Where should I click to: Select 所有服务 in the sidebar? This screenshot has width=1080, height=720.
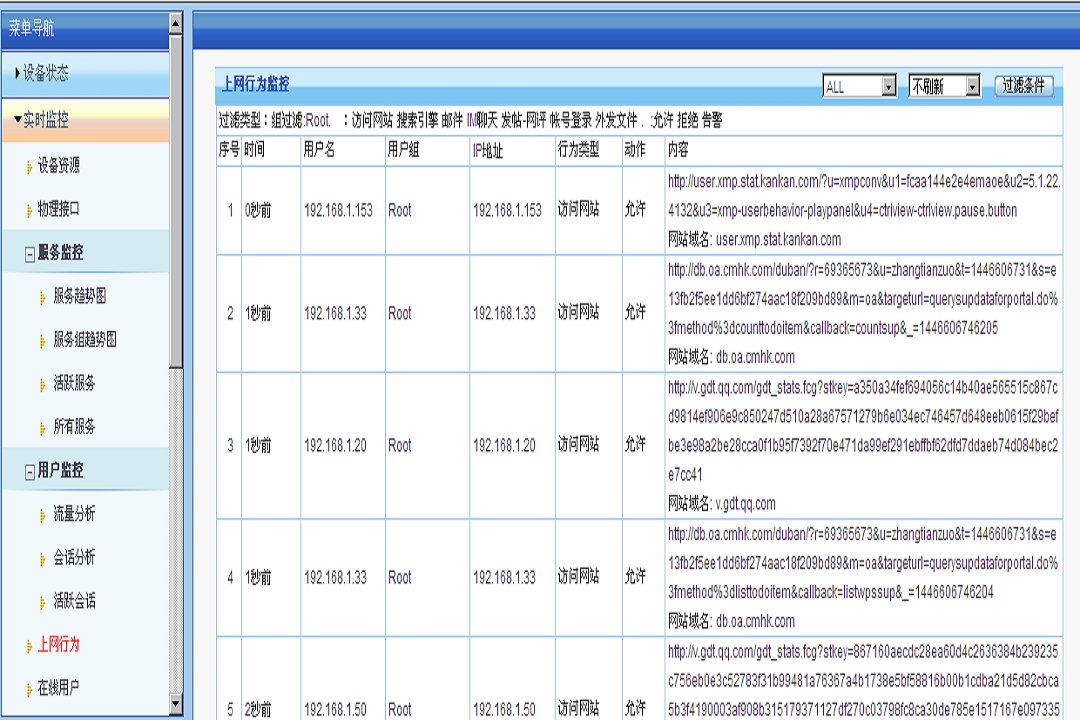coord(74,426)
